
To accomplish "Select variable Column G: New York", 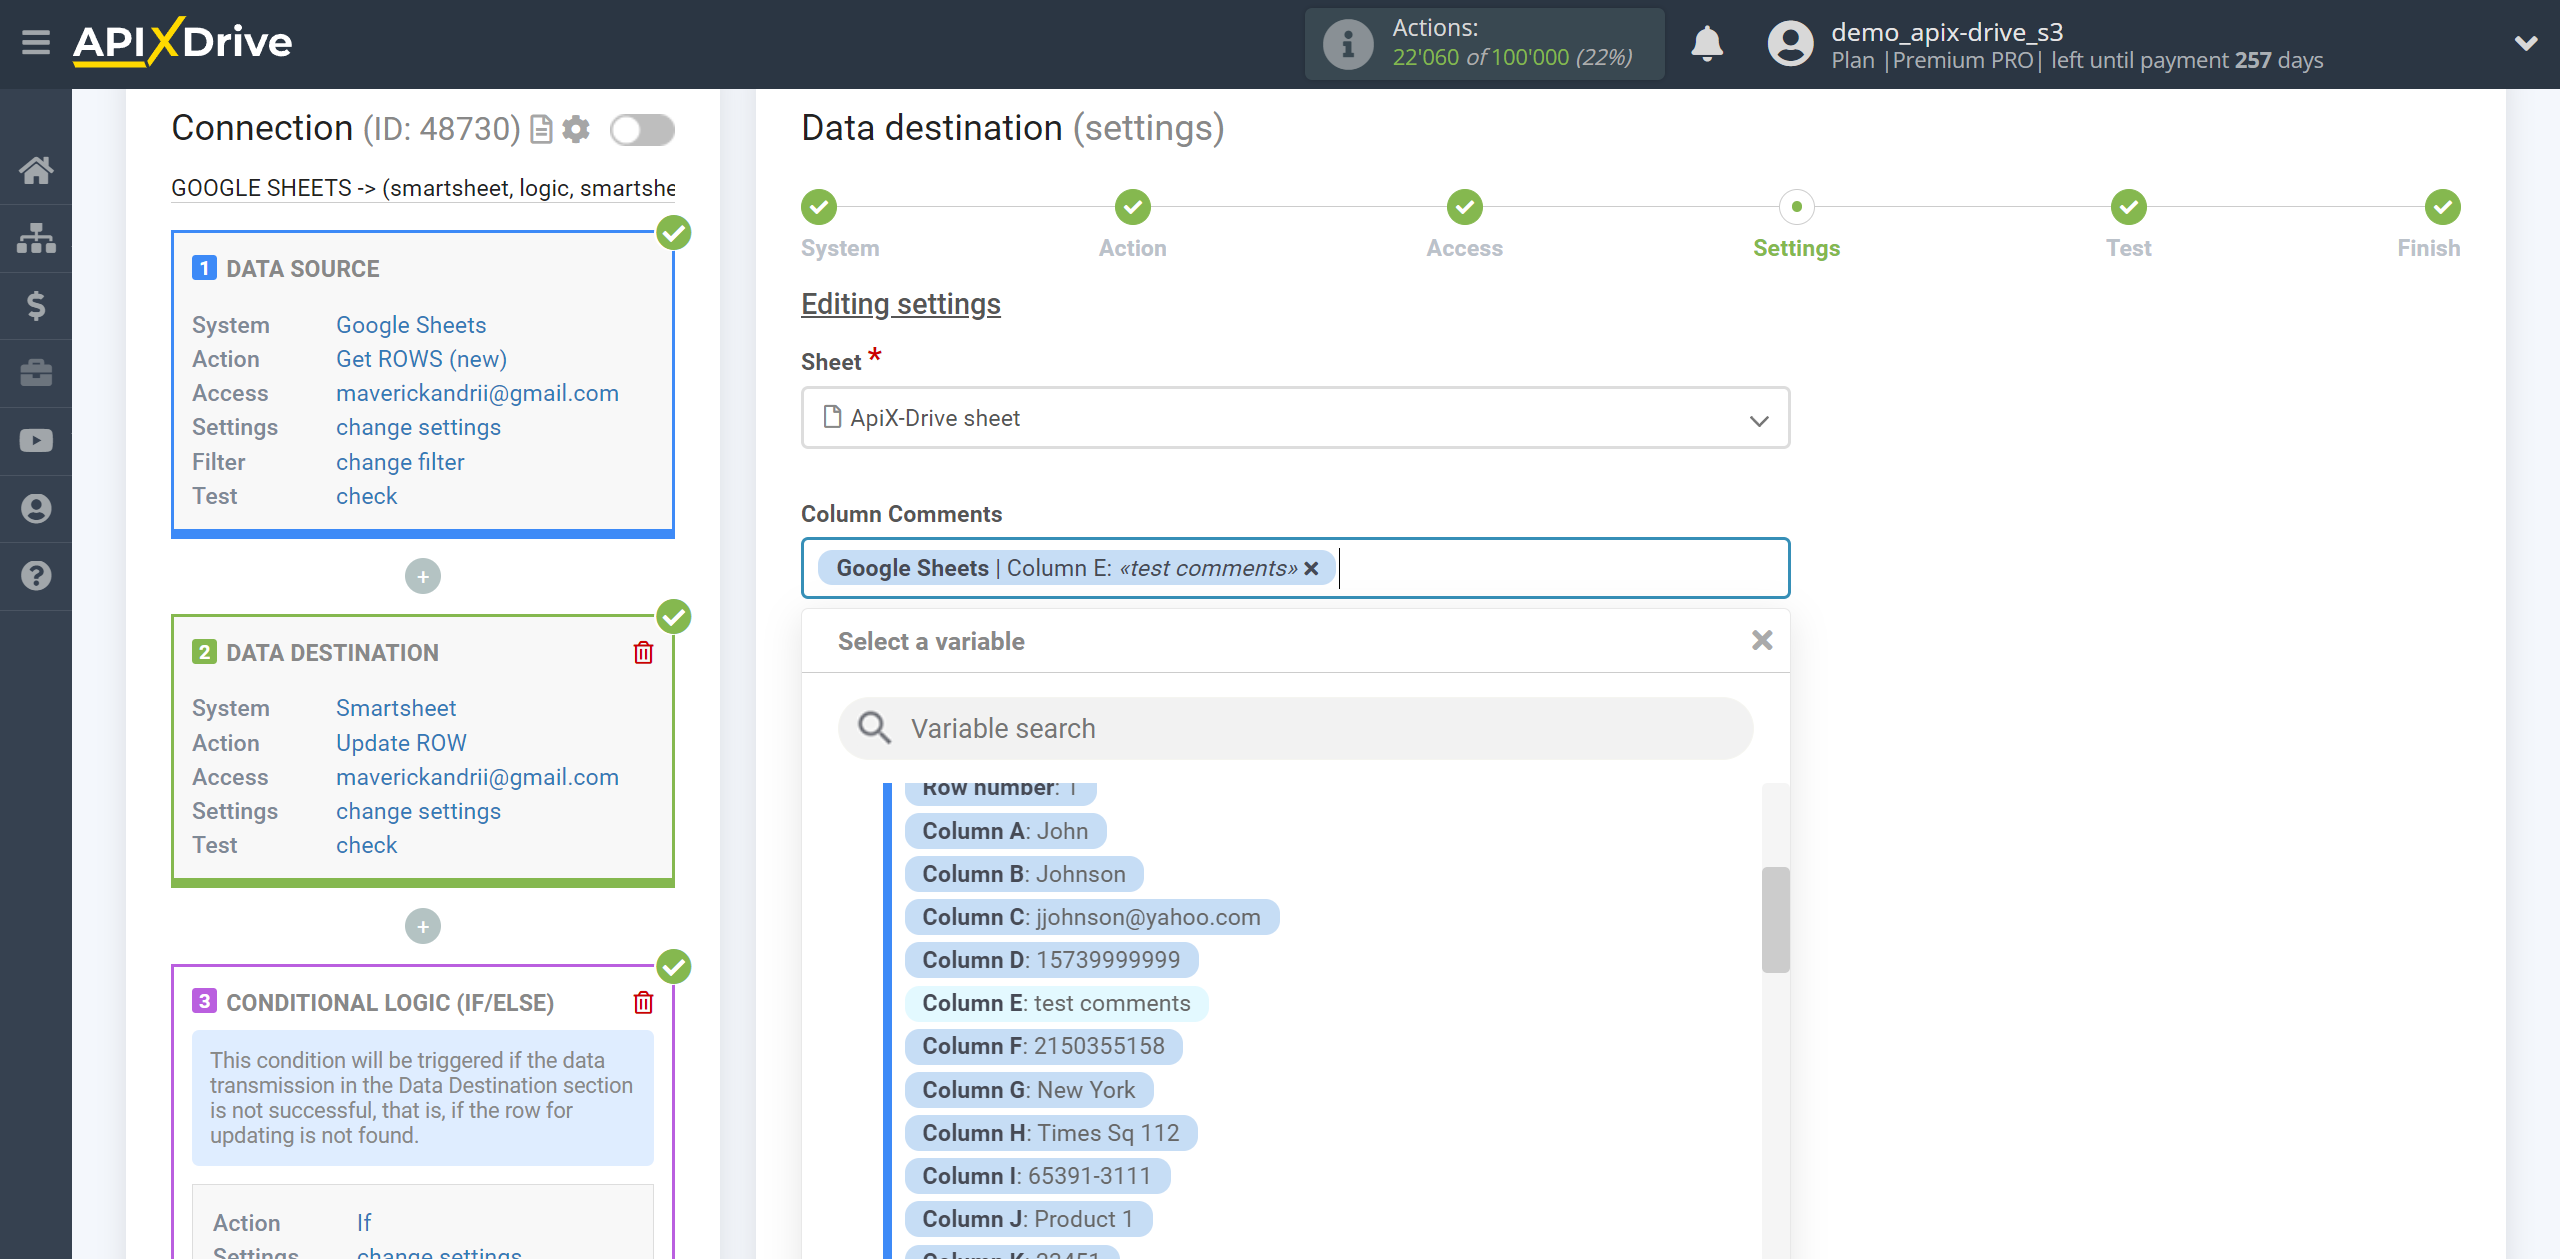I will [x=1028, y=1090].
